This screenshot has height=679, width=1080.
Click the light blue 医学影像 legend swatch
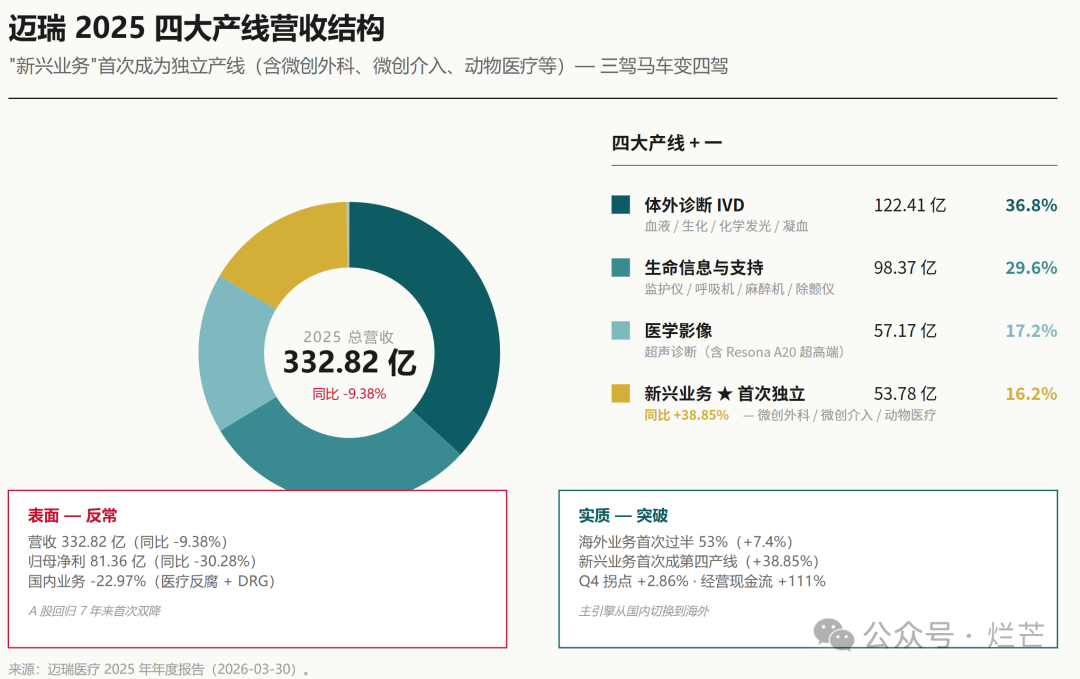click(x=621, y=330)
